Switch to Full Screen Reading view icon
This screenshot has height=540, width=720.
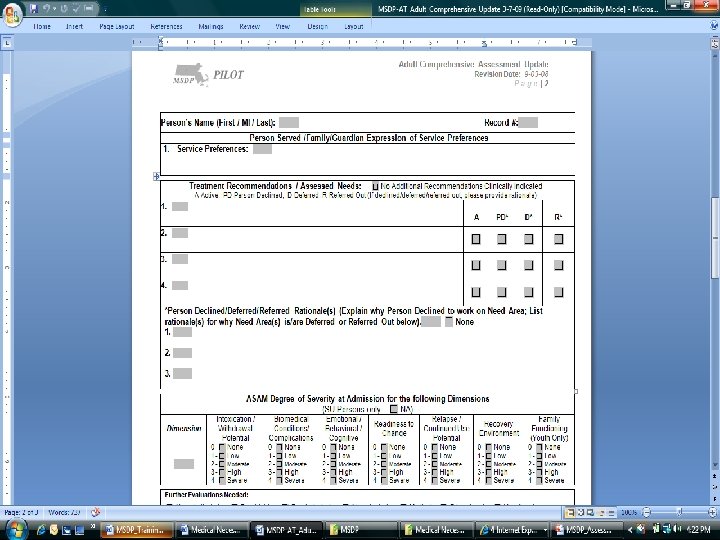click(581, 512)
